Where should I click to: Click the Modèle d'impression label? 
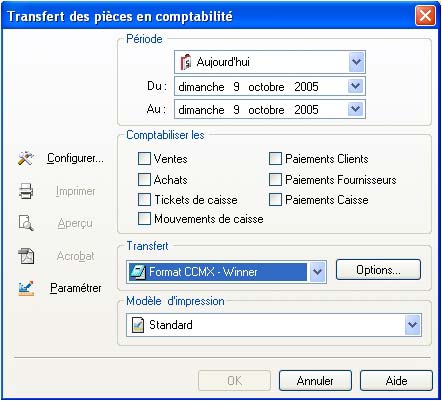click(175, 301)
